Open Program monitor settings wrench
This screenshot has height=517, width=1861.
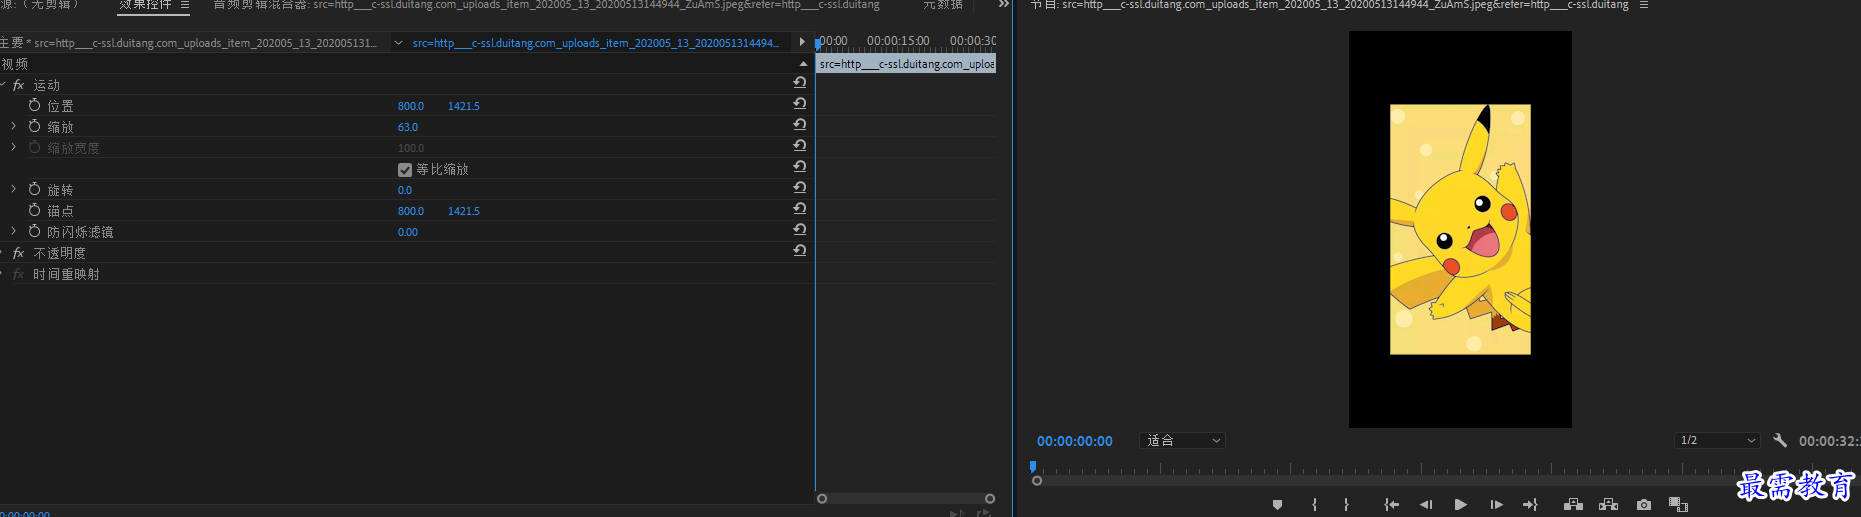tap(1780, 440)
